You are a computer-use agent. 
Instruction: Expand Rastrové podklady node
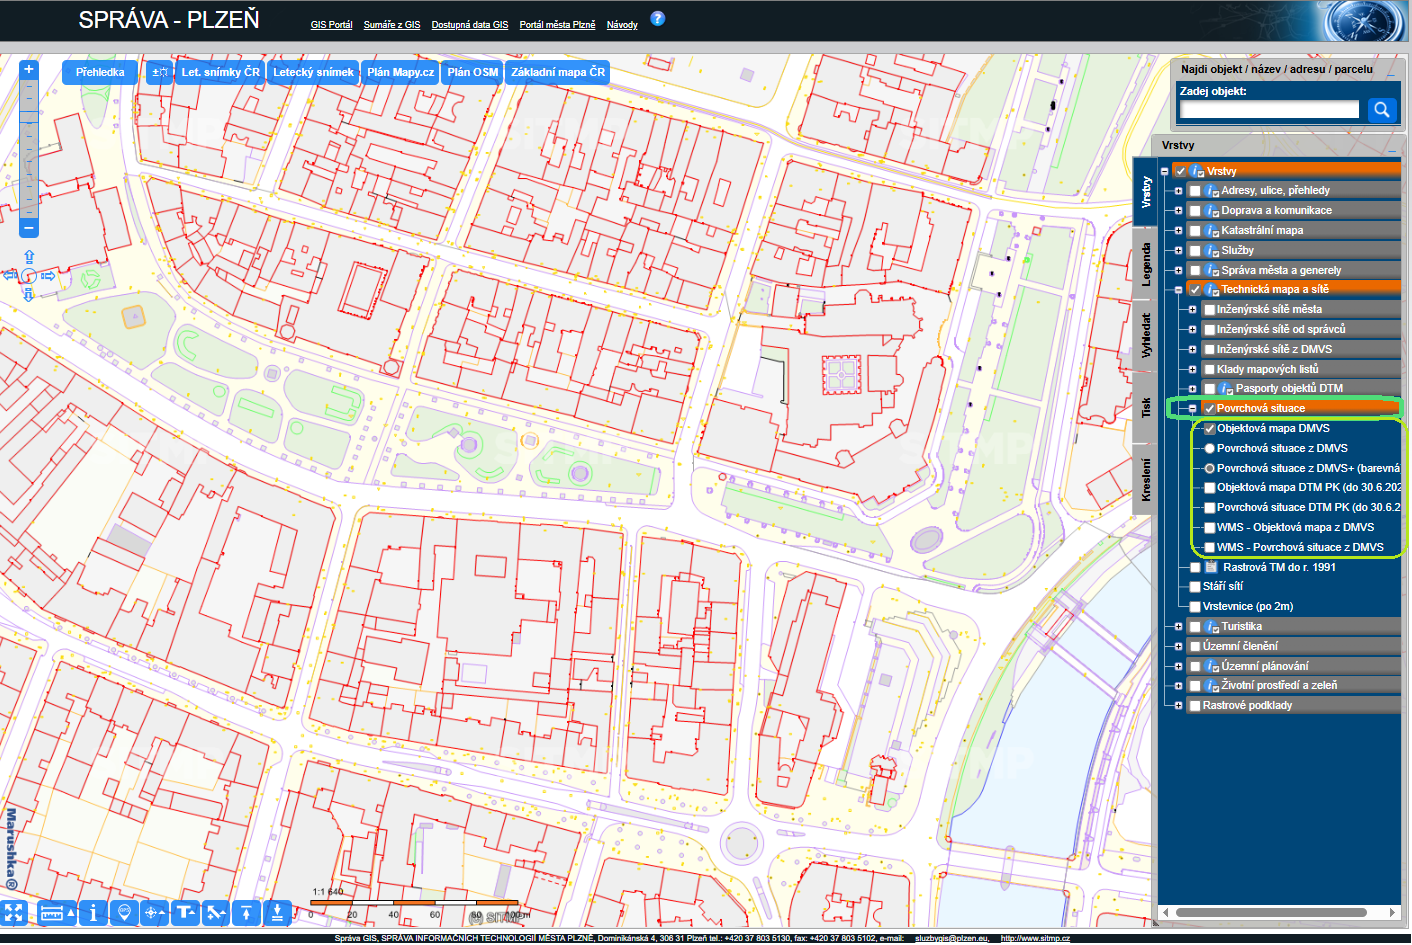(x=1178, y=705)
